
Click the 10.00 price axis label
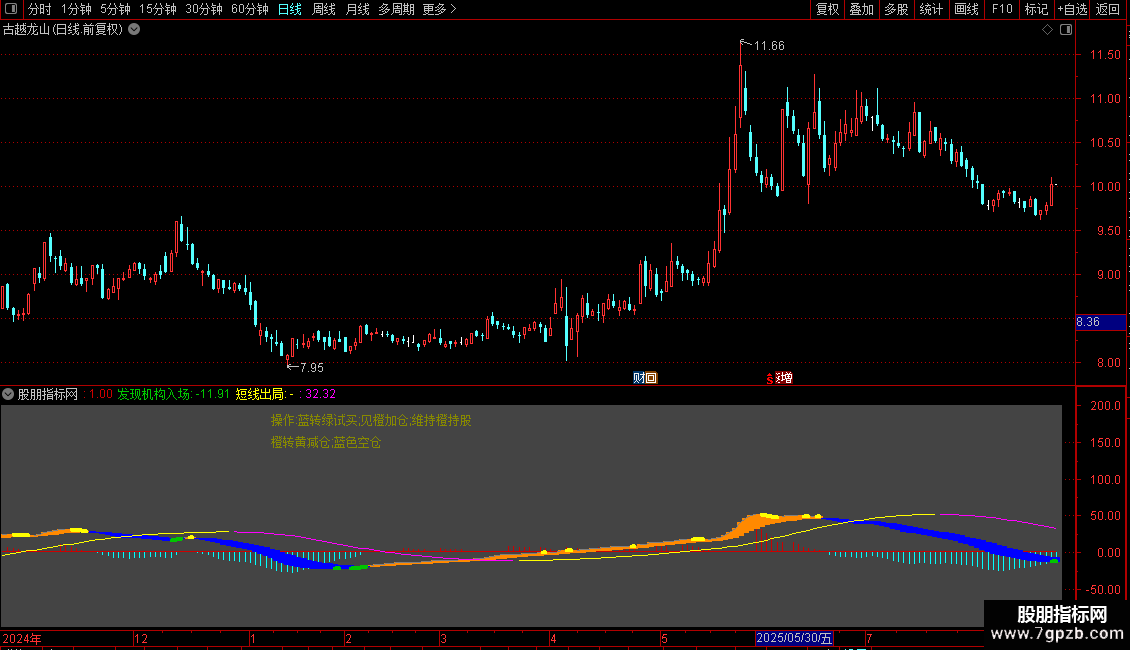(x=1105, y=187)
